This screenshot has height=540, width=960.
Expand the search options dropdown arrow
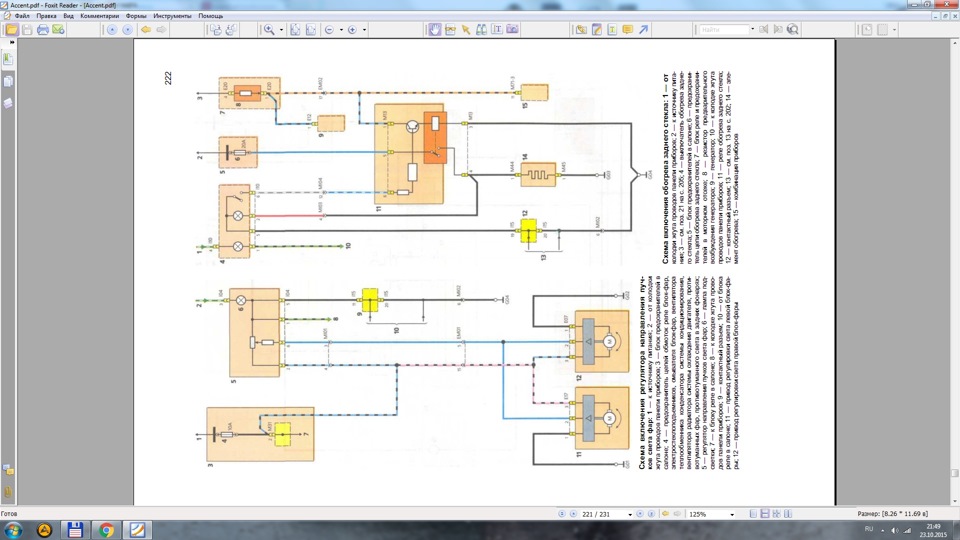point(752,29)
